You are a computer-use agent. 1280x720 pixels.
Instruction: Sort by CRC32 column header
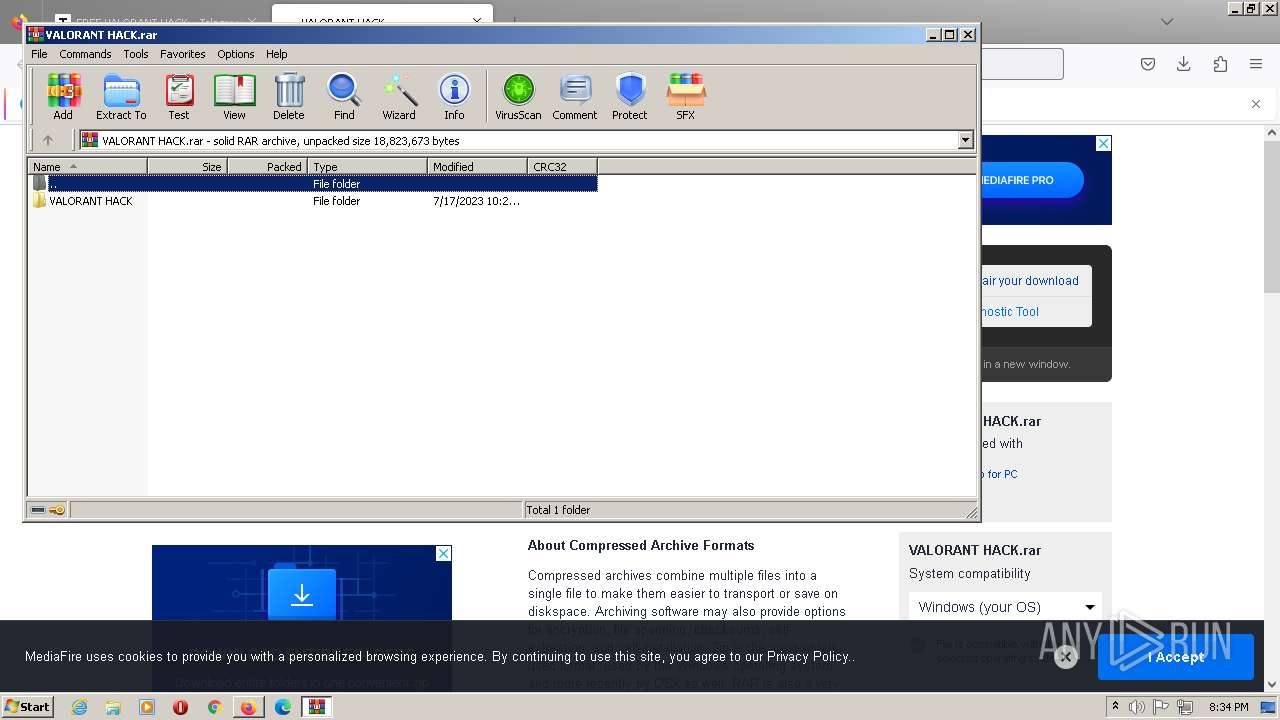tap(562, 167)
